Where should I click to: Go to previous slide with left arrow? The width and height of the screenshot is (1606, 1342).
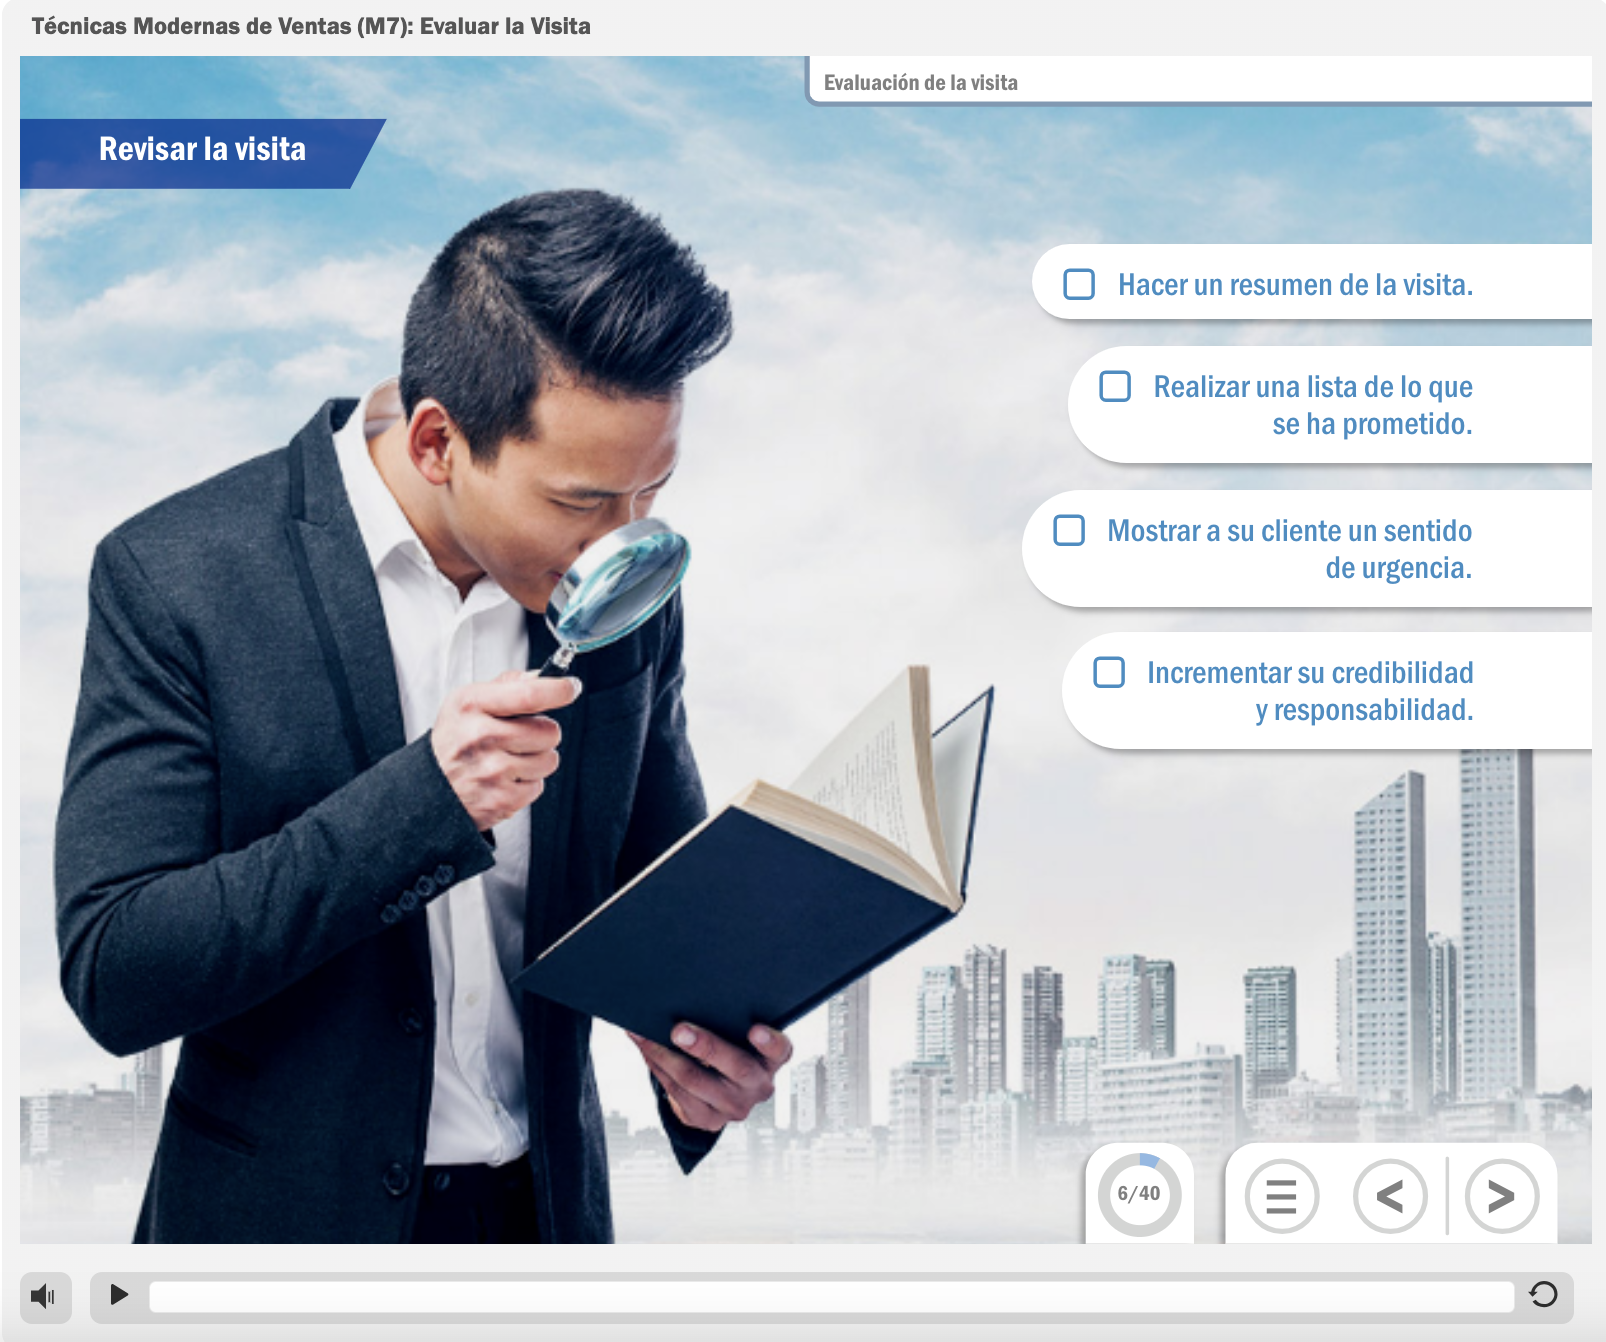1389,1196
